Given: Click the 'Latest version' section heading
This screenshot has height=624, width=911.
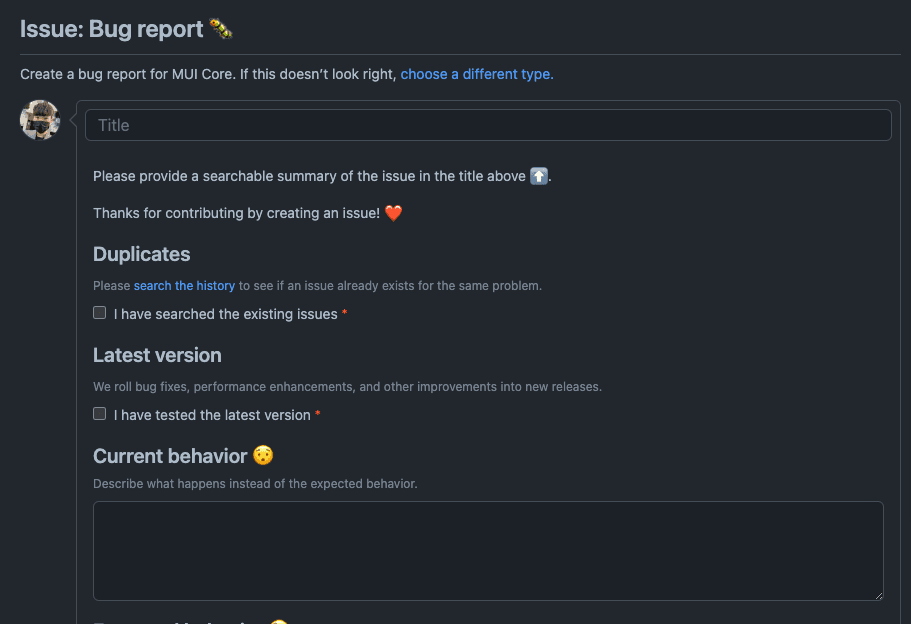Looking at the screenshot, I should coord(157,355).
